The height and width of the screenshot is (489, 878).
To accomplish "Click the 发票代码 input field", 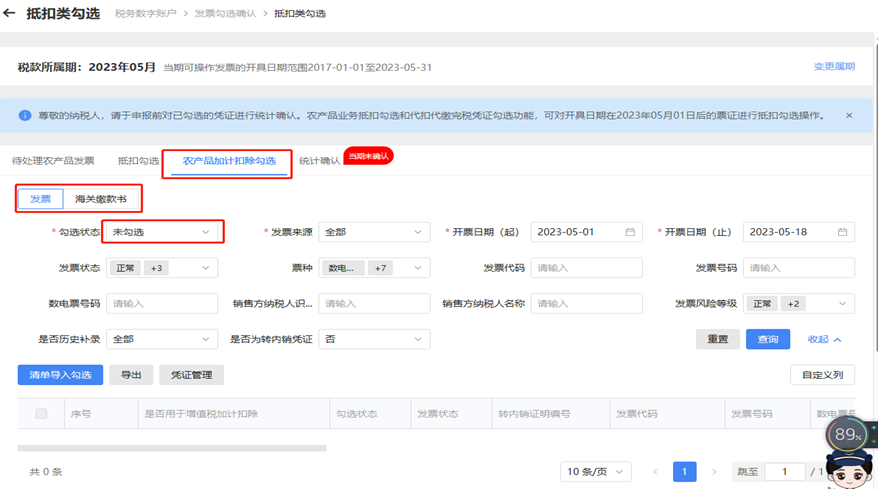I will point(586,268).
